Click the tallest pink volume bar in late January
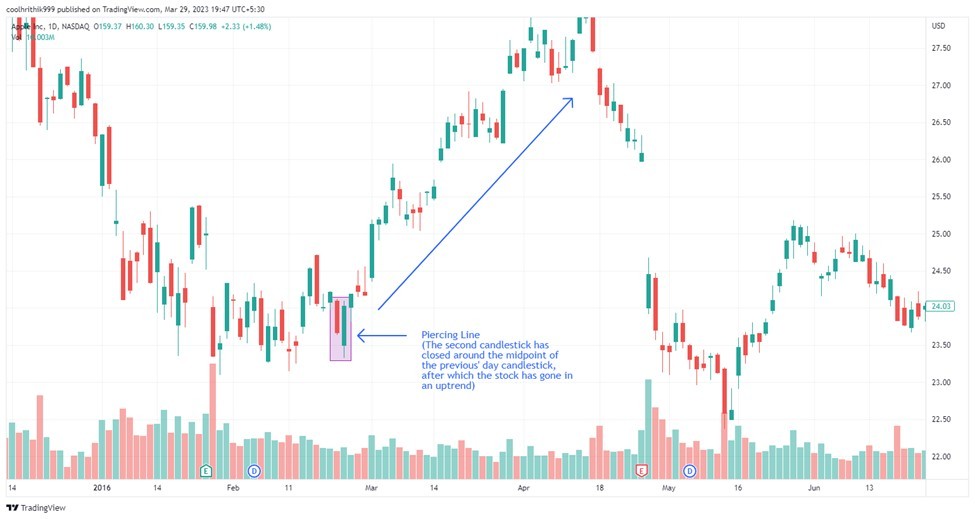This screenshot has height=519, width=975. coord(213,421)
